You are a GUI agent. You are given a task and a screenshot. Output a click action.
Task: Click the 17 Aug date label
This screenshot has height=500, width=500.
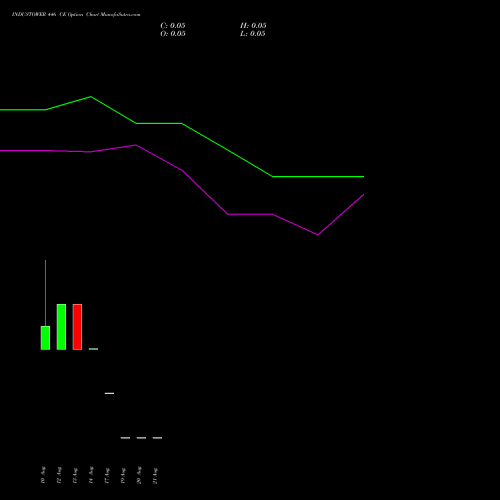107,475
